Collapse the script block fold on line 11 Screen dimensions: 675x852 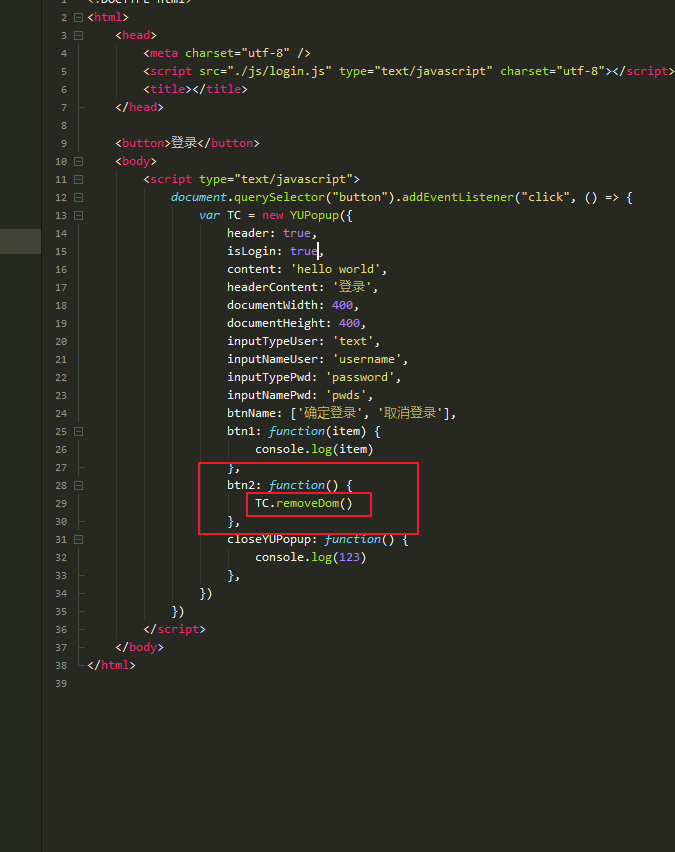pos(78,179)
